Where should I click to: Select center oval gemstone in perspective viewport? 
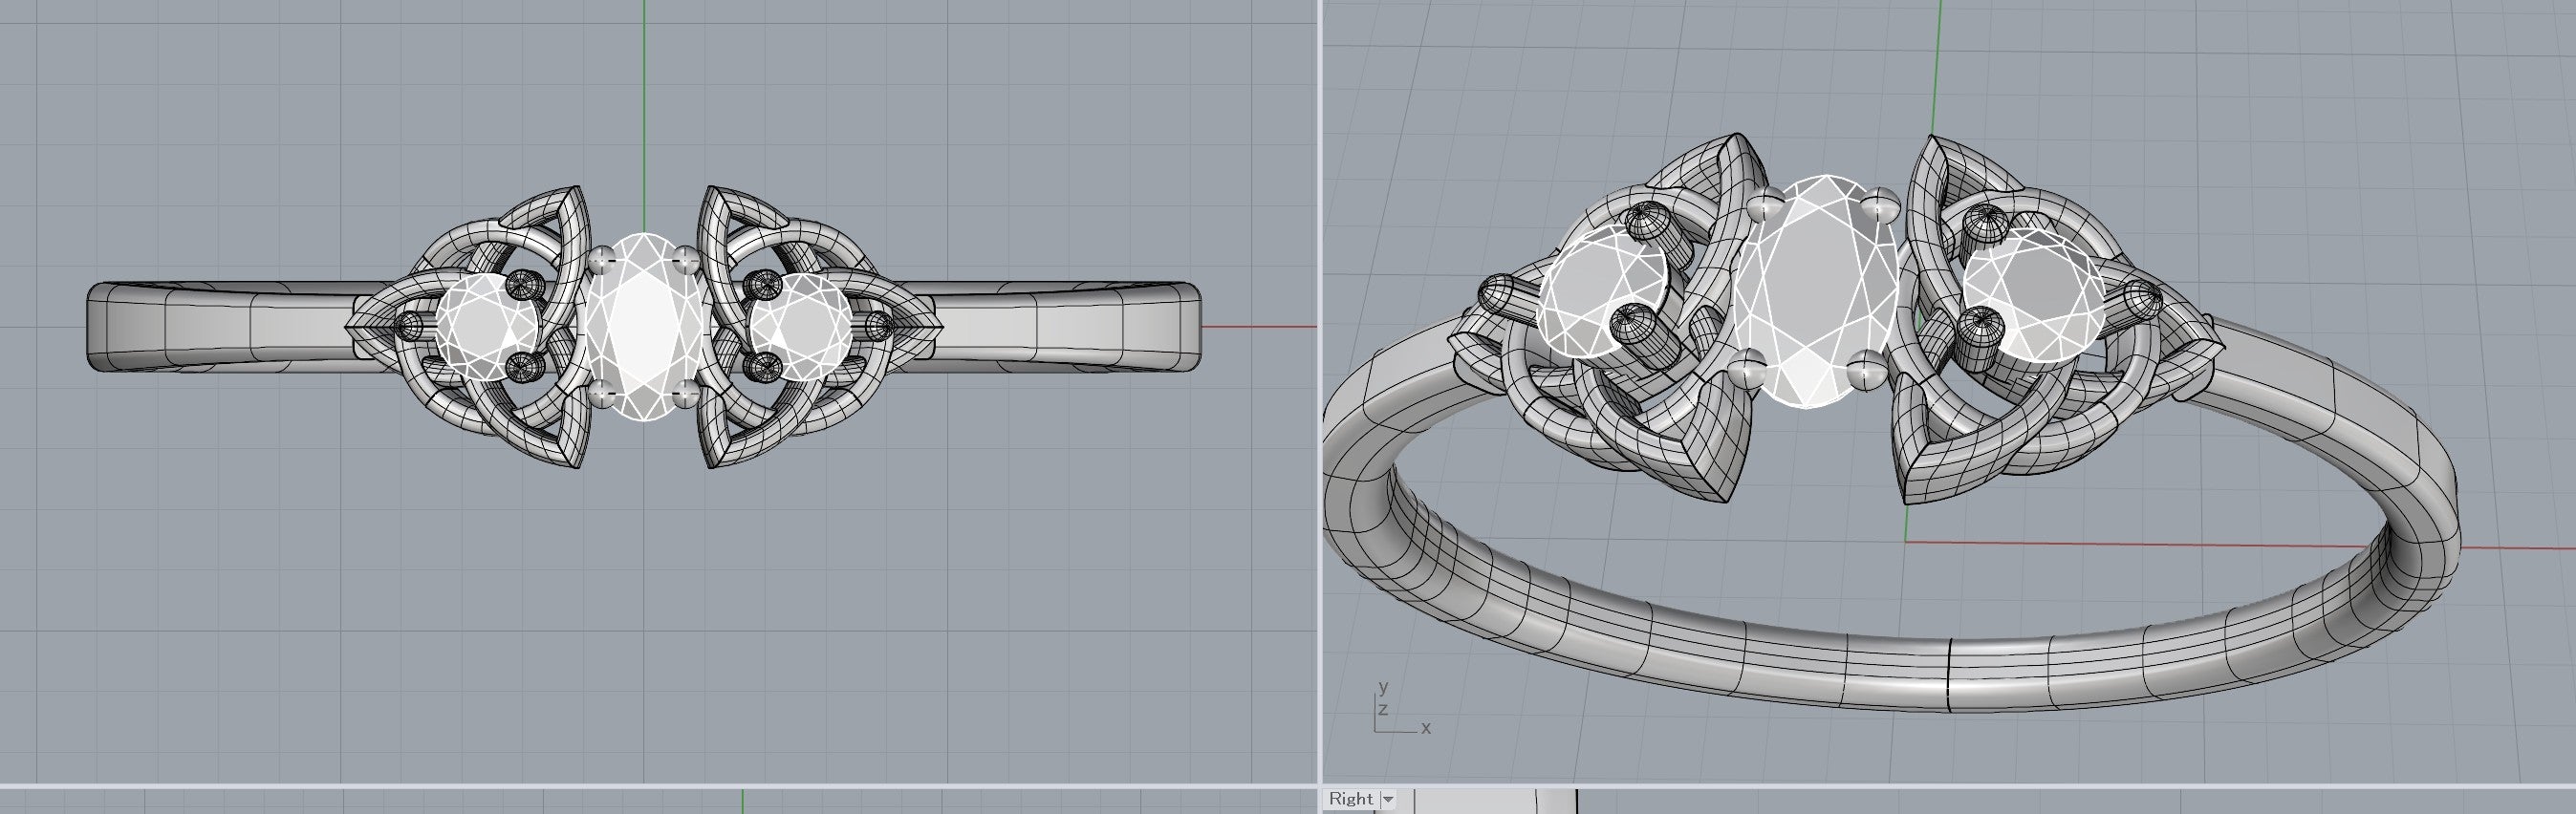click(1815, 291)
